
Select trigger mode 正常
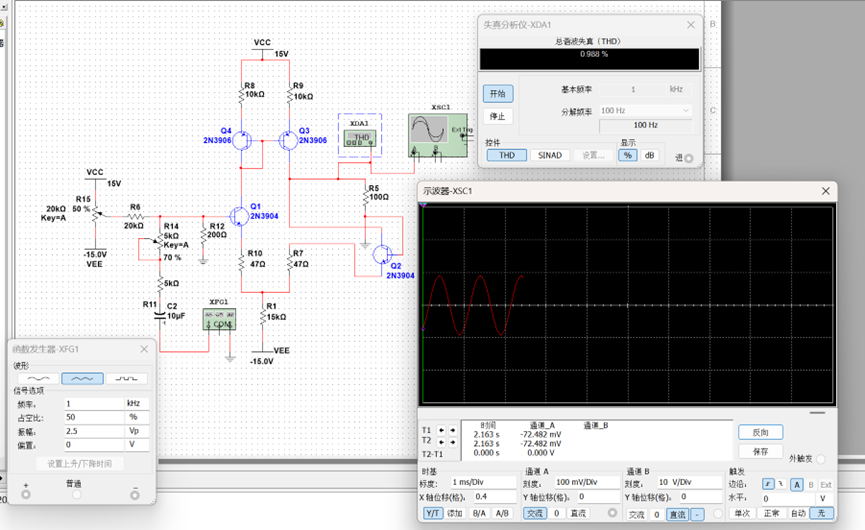(771, 513)
